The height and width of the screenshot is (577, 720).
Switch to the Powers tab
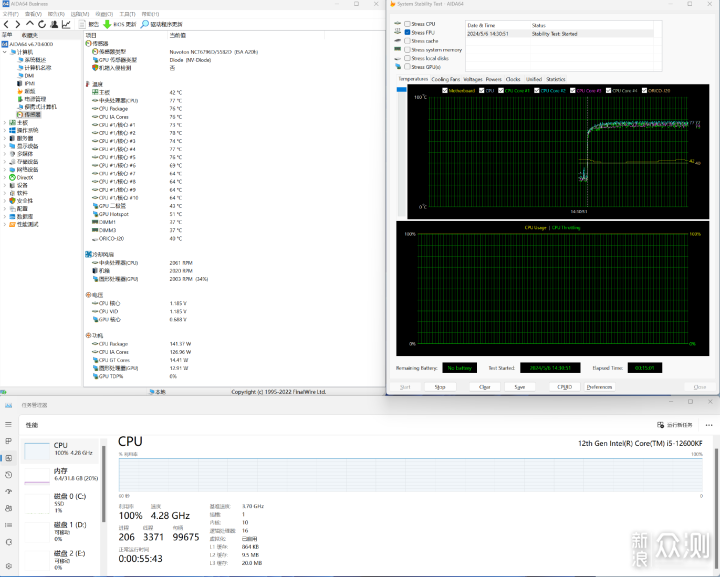click(x=494, y=79)
